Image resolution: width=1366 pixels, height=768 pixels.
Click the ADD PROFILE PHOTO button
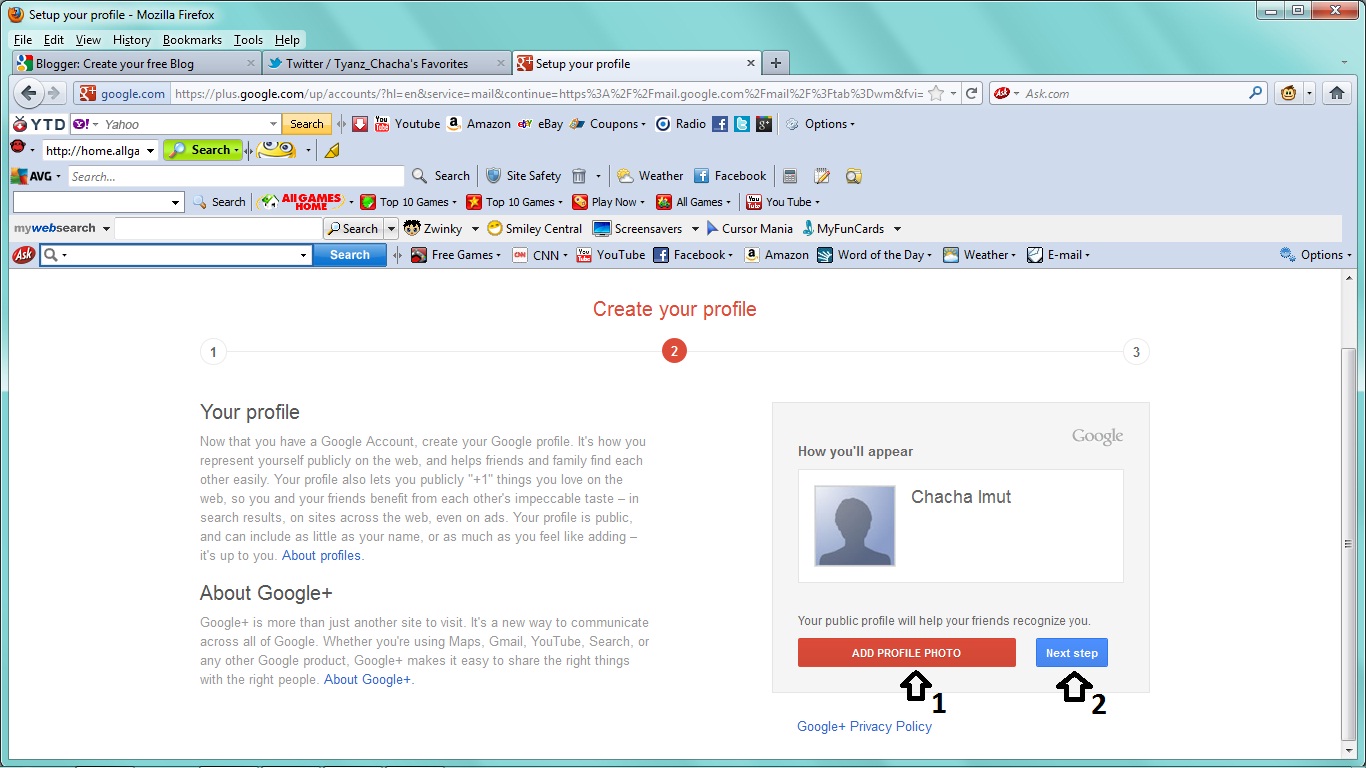click(x=907, y=653)
